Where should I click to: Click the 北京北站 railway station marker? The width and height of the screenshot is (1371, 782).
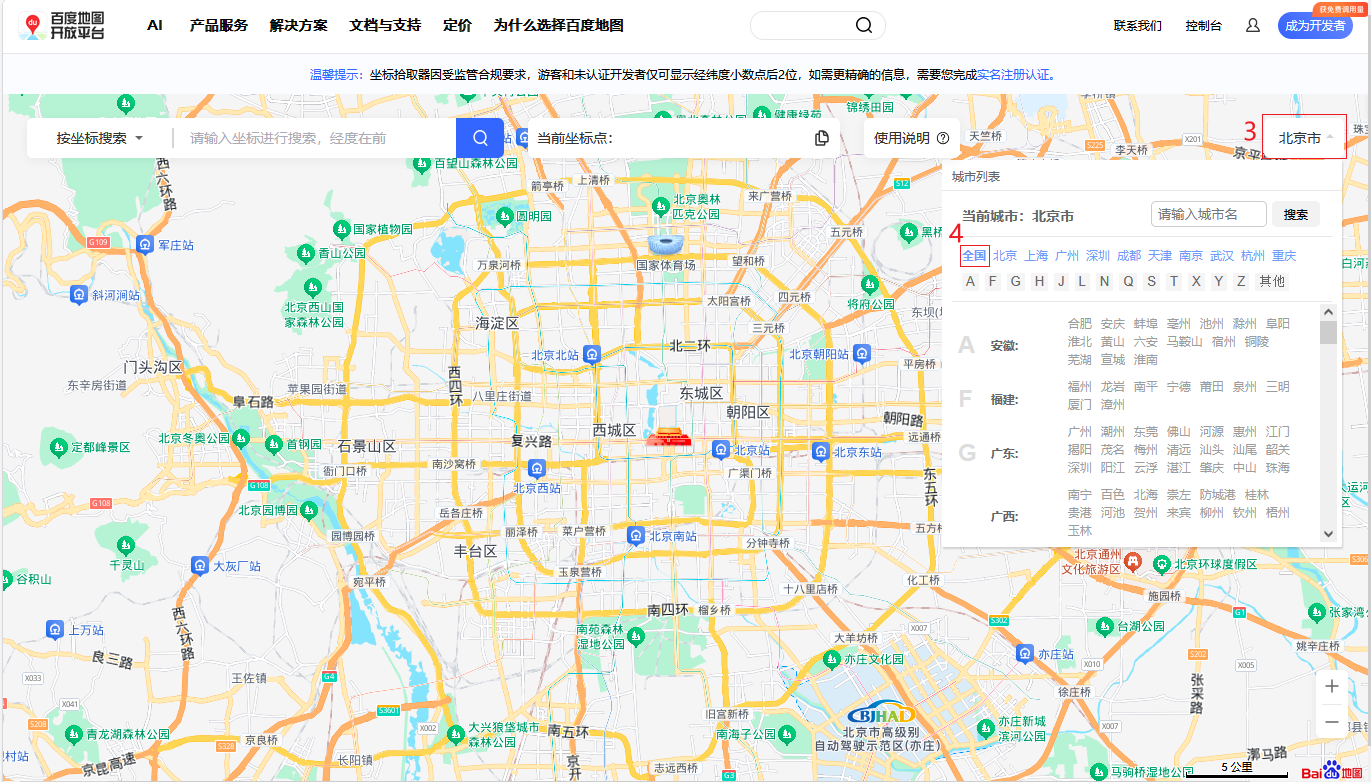592,354
